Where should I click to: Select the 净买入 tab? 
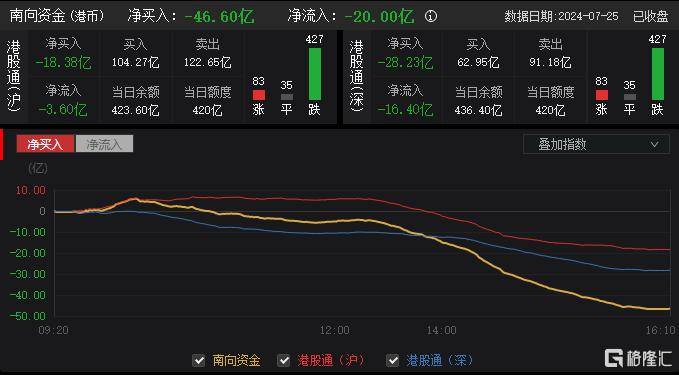point(45,144)
